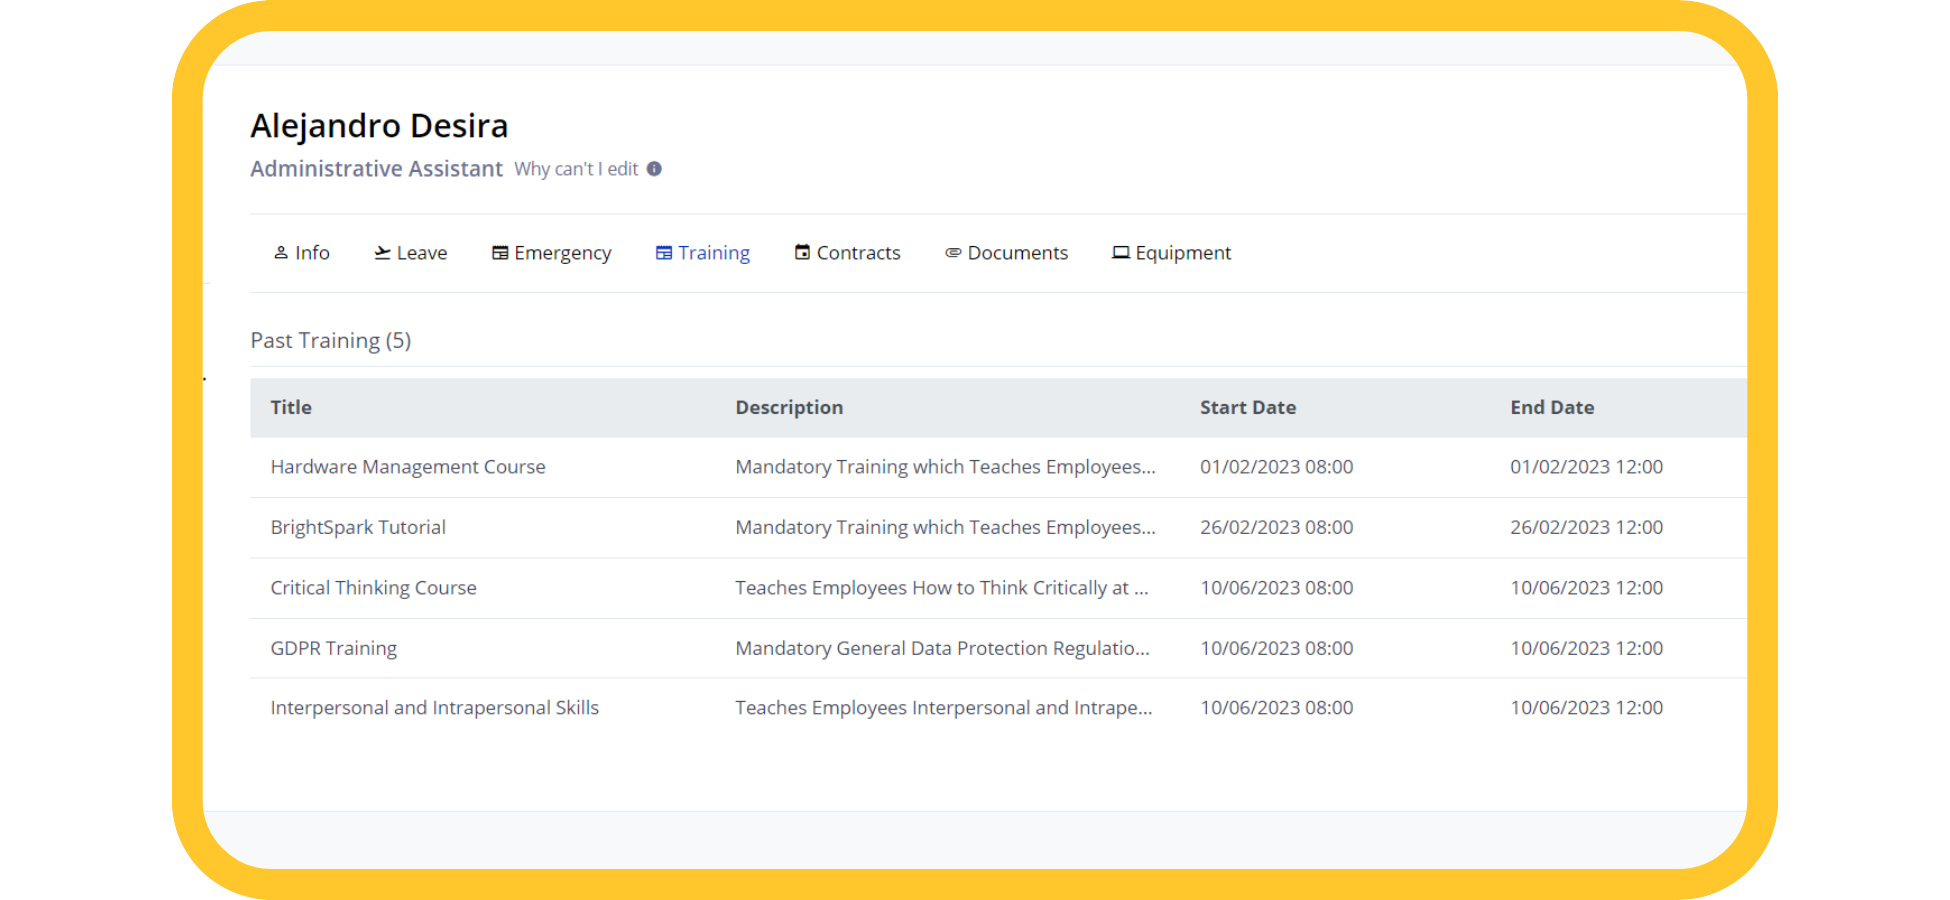Open the Leave tab
1950x900 pixels.
tap(421, 253)
